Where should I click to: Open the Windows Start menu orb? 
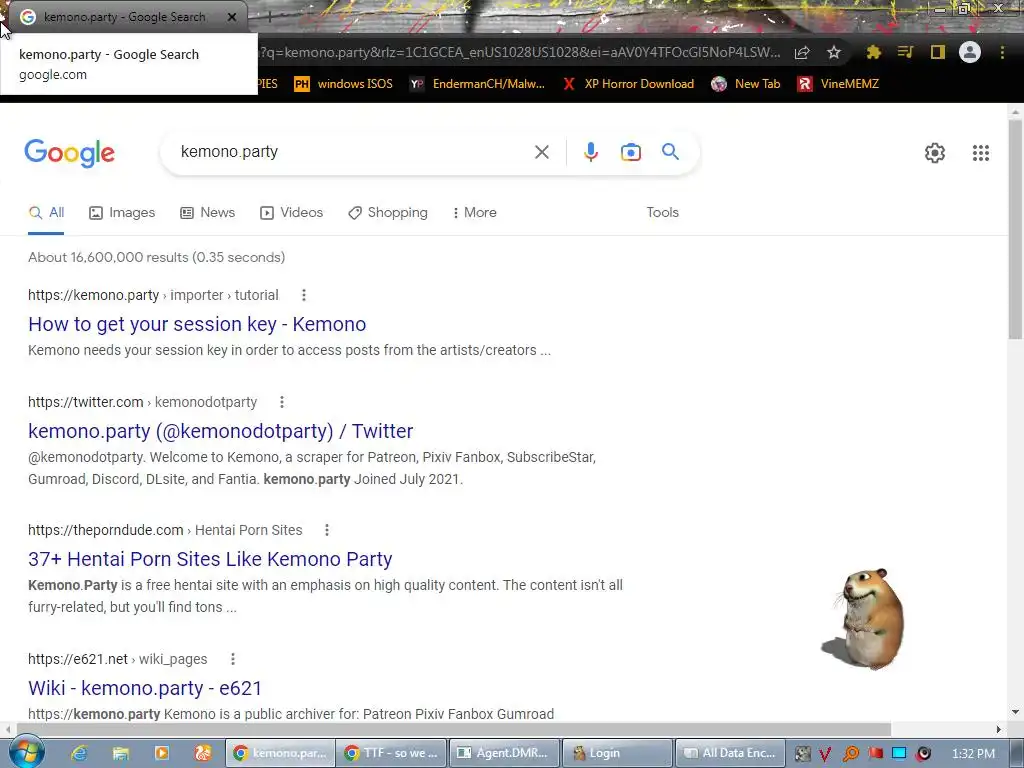coord(26,752)
